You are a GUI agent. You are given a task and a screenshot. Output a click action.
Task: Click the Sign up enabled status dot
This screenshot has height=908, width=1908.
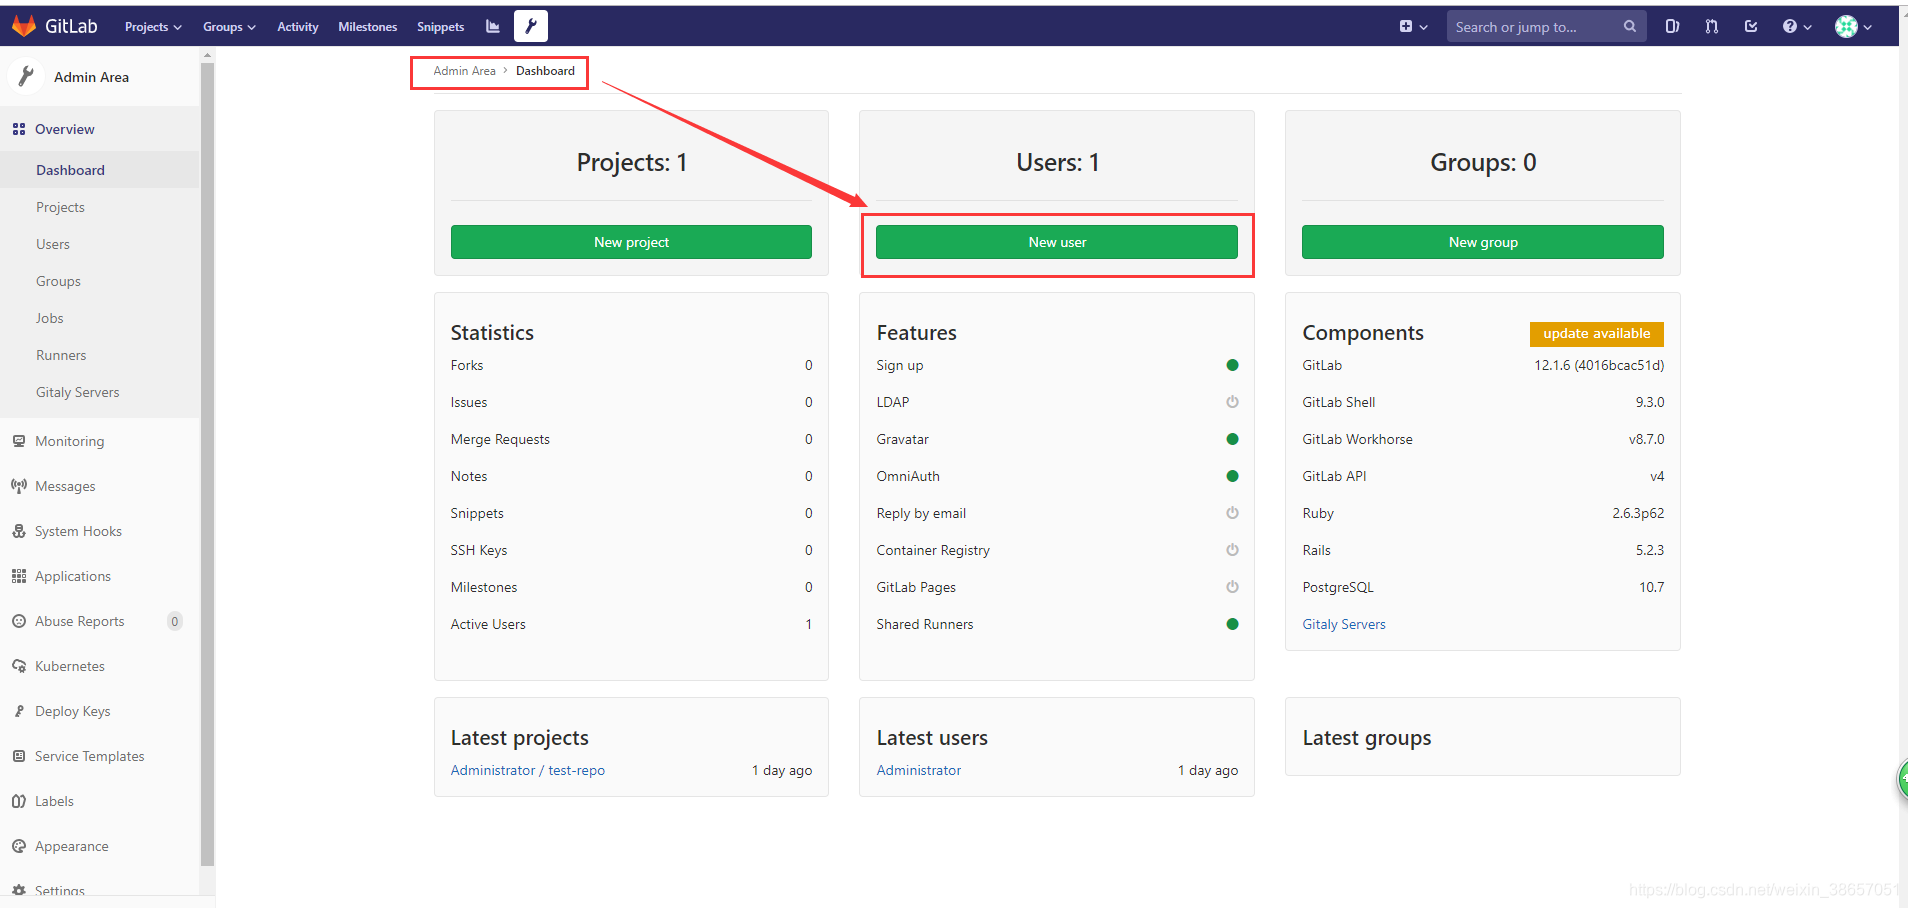tap(1232, 365)
